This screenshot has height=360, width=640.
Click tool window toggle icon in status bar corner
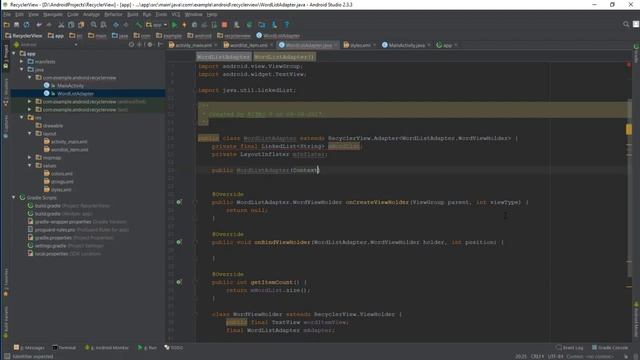point(7,356)
